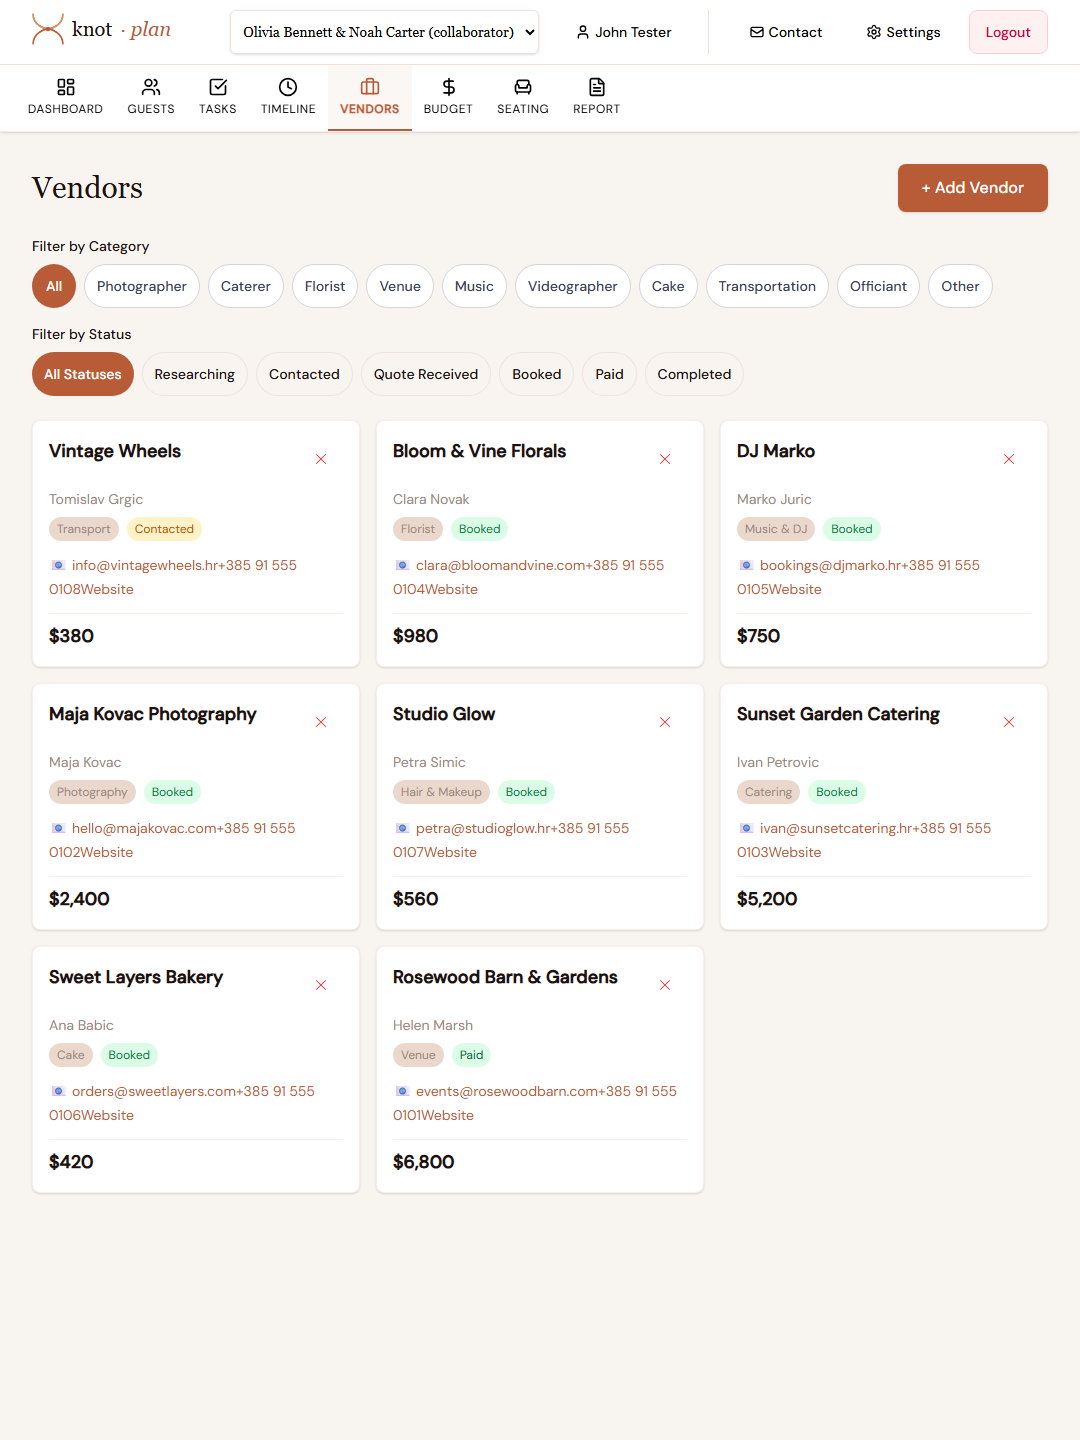Remove the Maja Kovac Photography card
Screen dimensions: 1080x1440
321,722
